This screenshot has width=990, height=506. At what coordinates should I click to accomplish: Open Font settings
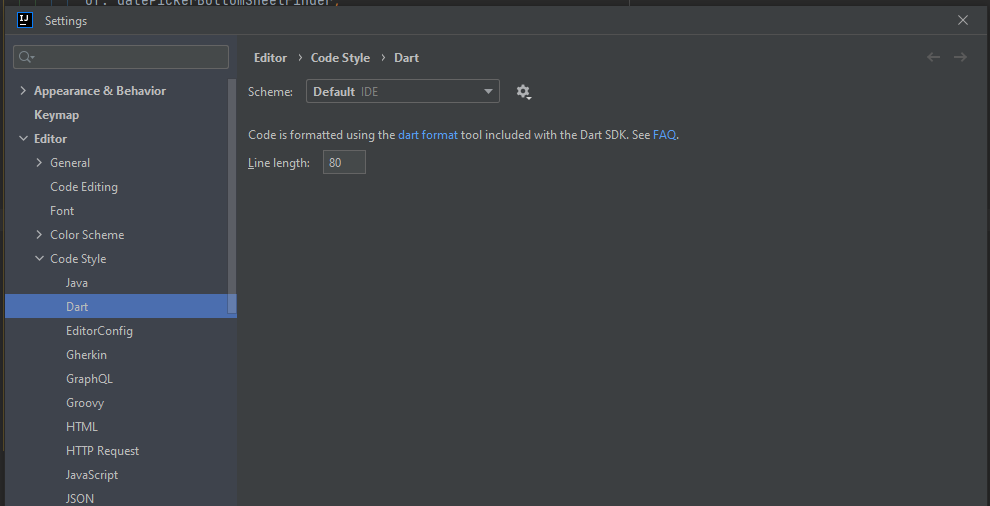point(62,211)
